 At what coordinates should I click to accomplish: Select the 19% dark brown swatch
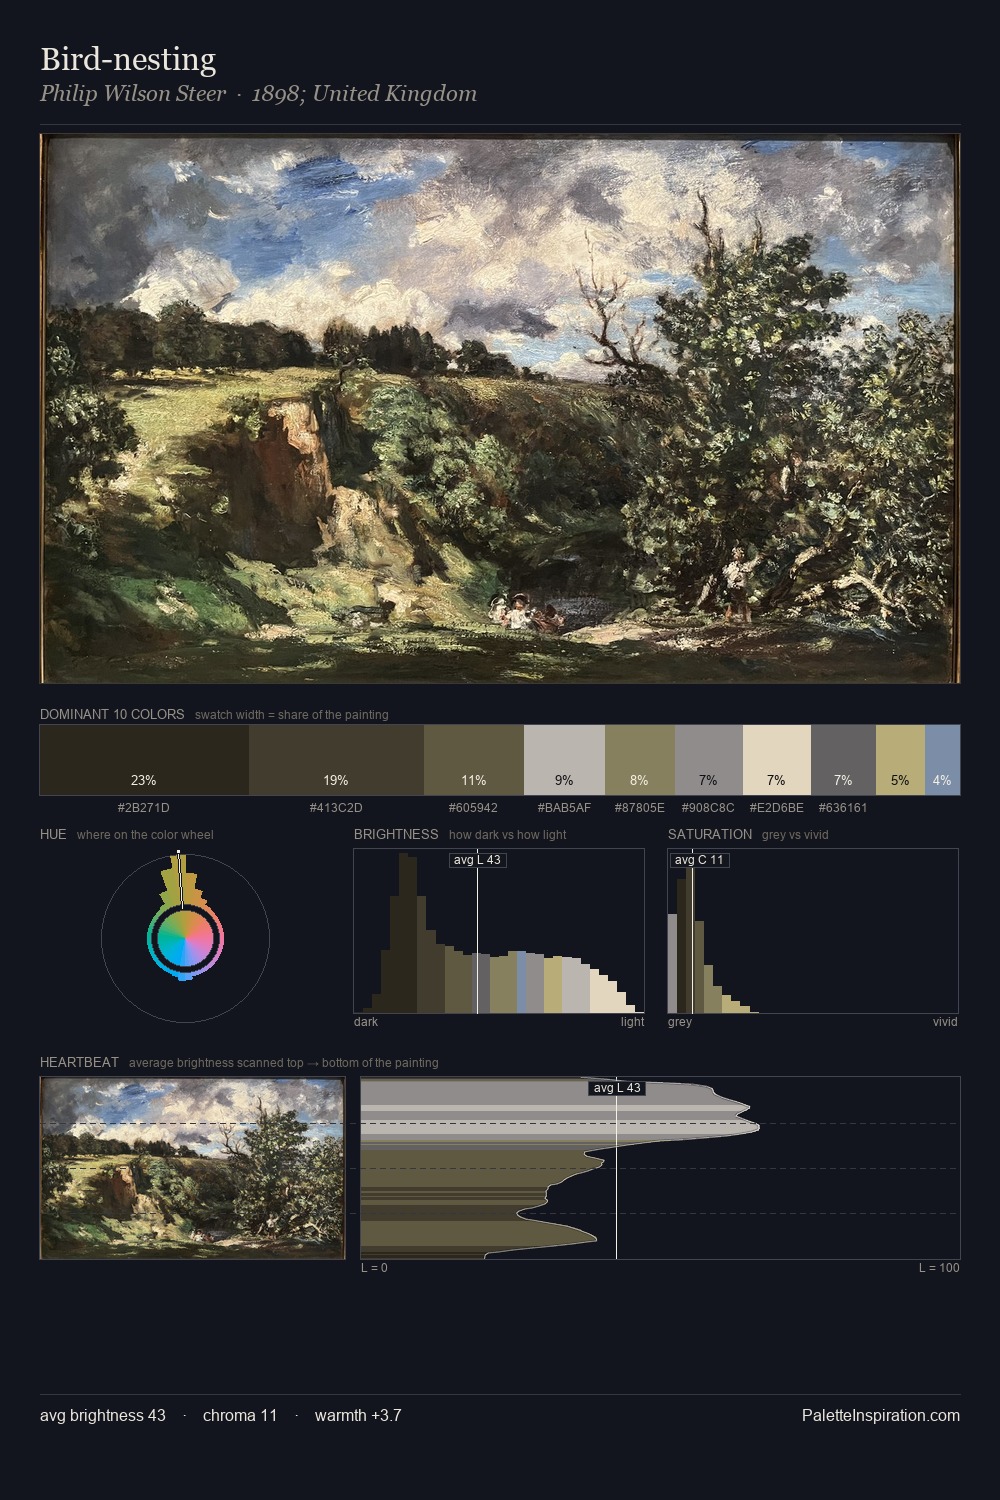[x=336, y=760]
